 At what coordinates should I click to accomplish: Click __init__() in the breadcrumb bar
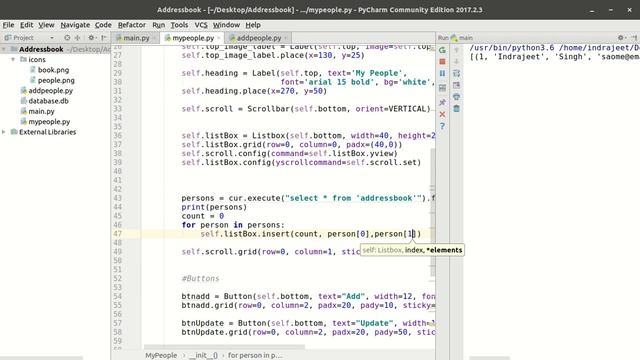click(203, 355)
